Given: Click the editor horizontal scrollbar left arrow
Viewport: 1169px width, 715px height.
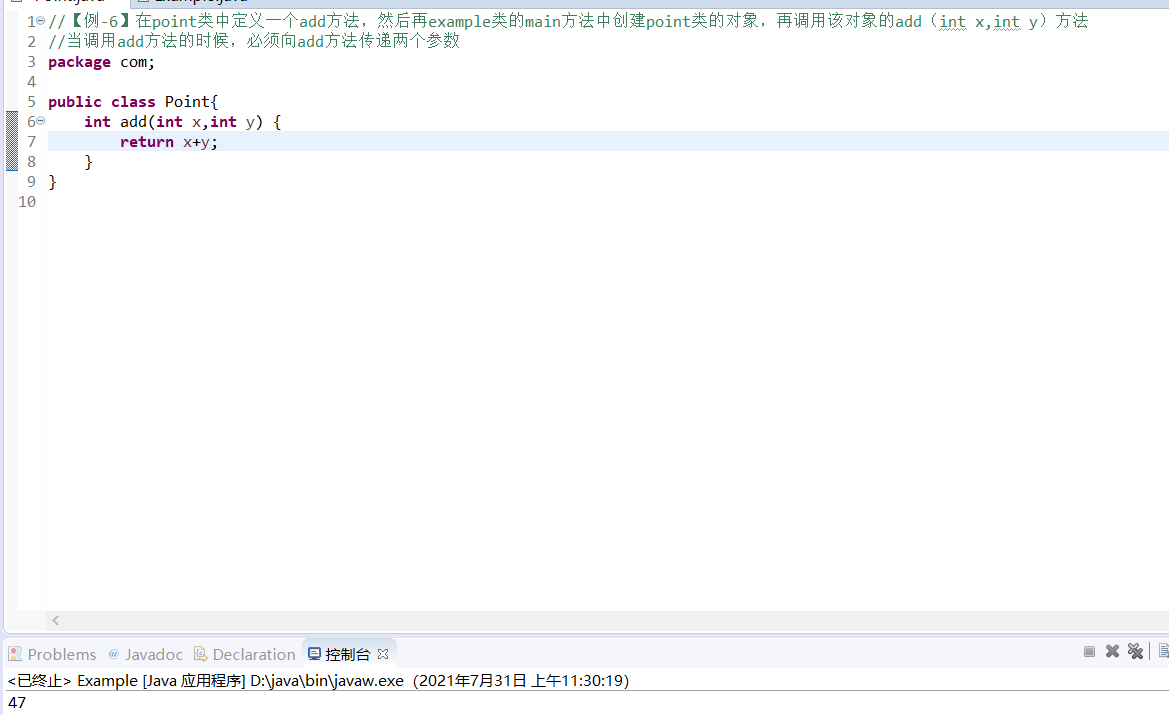Looking at the screenshot, I should click(56, 620).
